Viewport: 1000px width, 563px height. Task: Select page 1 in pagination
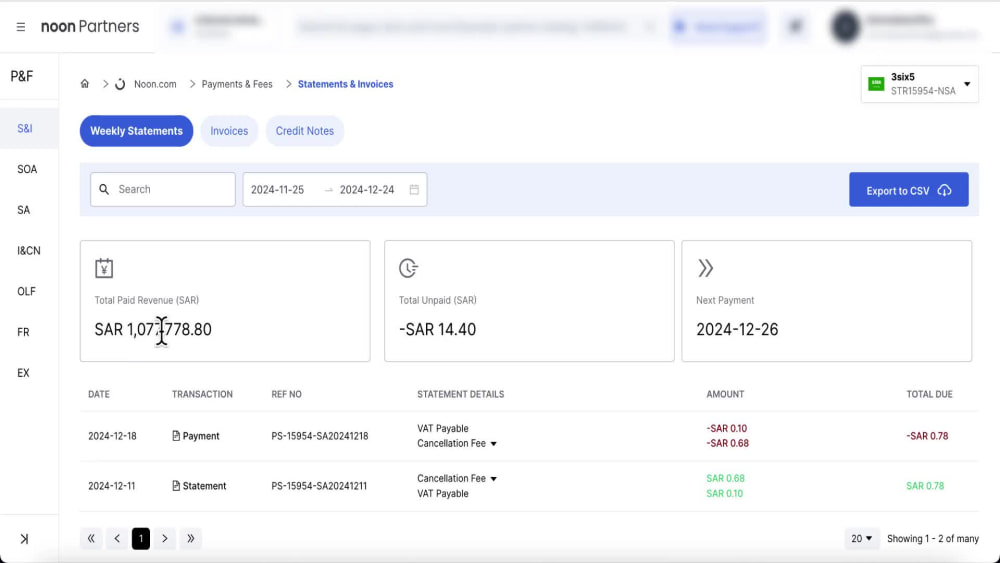click(x=141, y=539)
